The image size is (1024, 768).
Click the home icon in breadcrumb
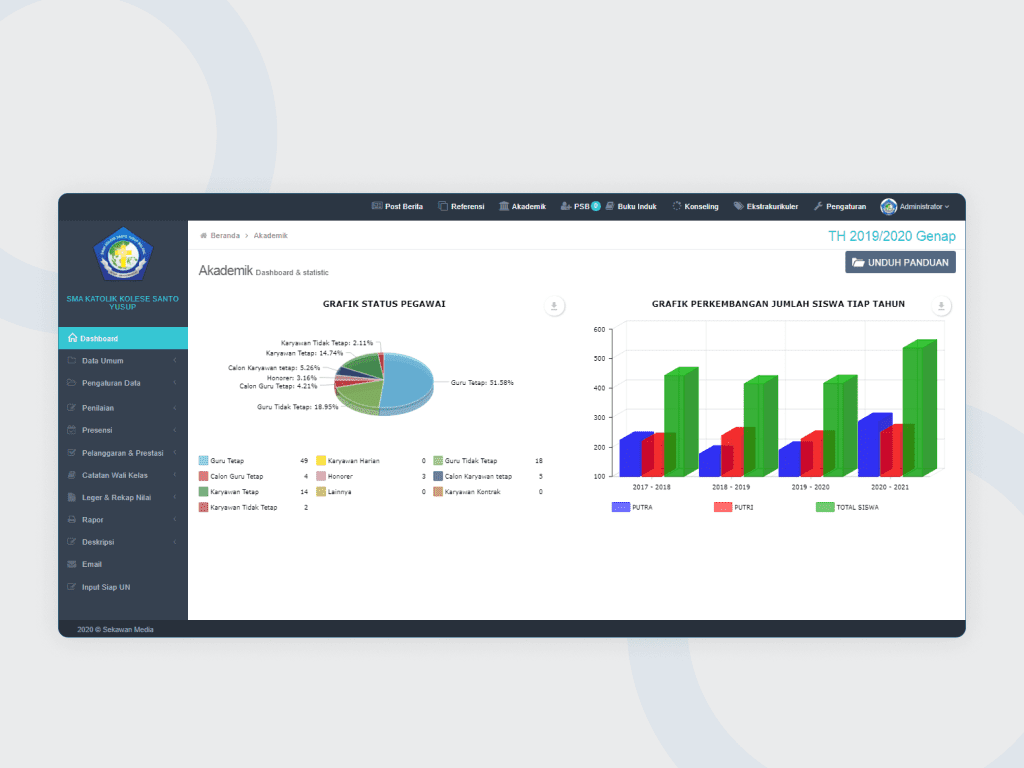(204, 235)
